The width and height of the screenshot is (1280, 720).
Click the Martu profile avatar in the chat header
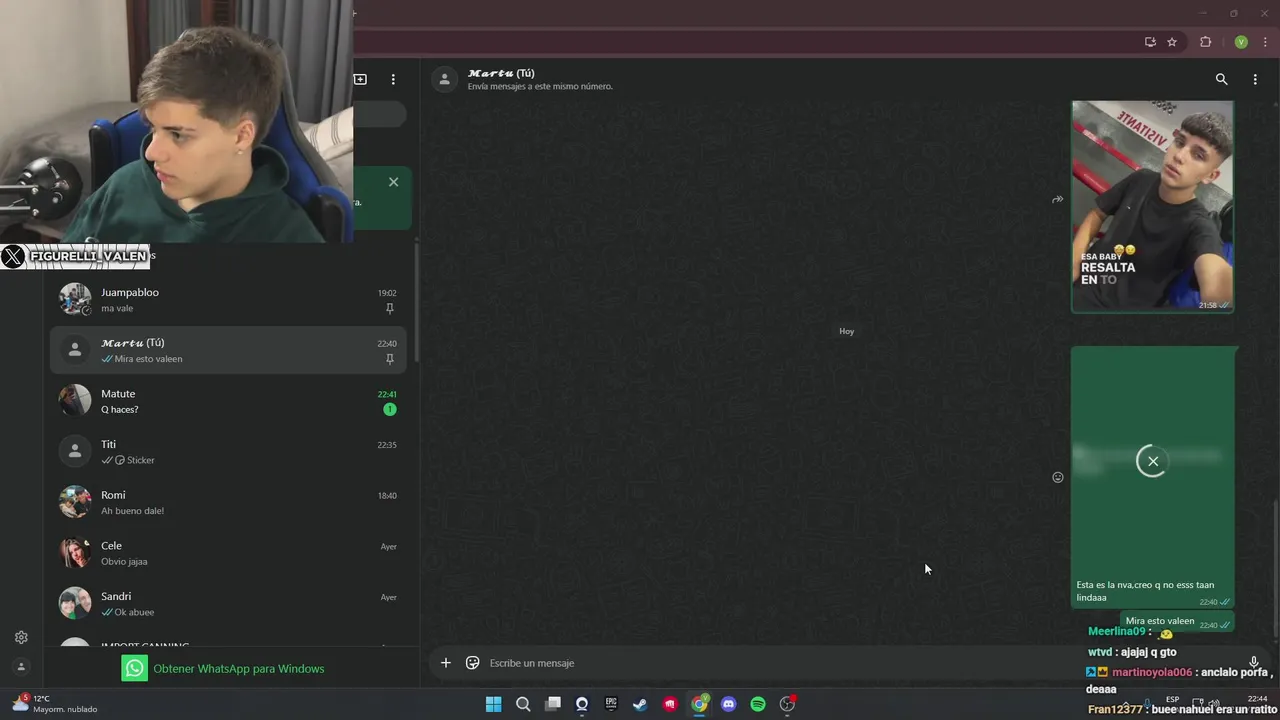[445, 80]
